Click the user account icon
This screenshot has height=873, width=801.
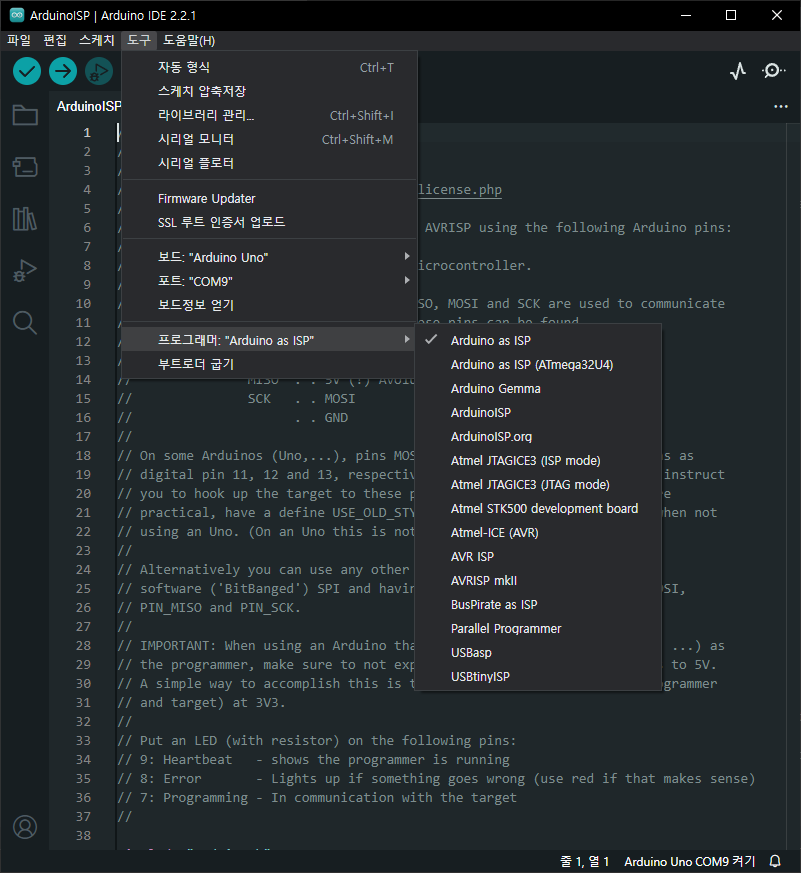pyautogui.click(x=25, y=827)
